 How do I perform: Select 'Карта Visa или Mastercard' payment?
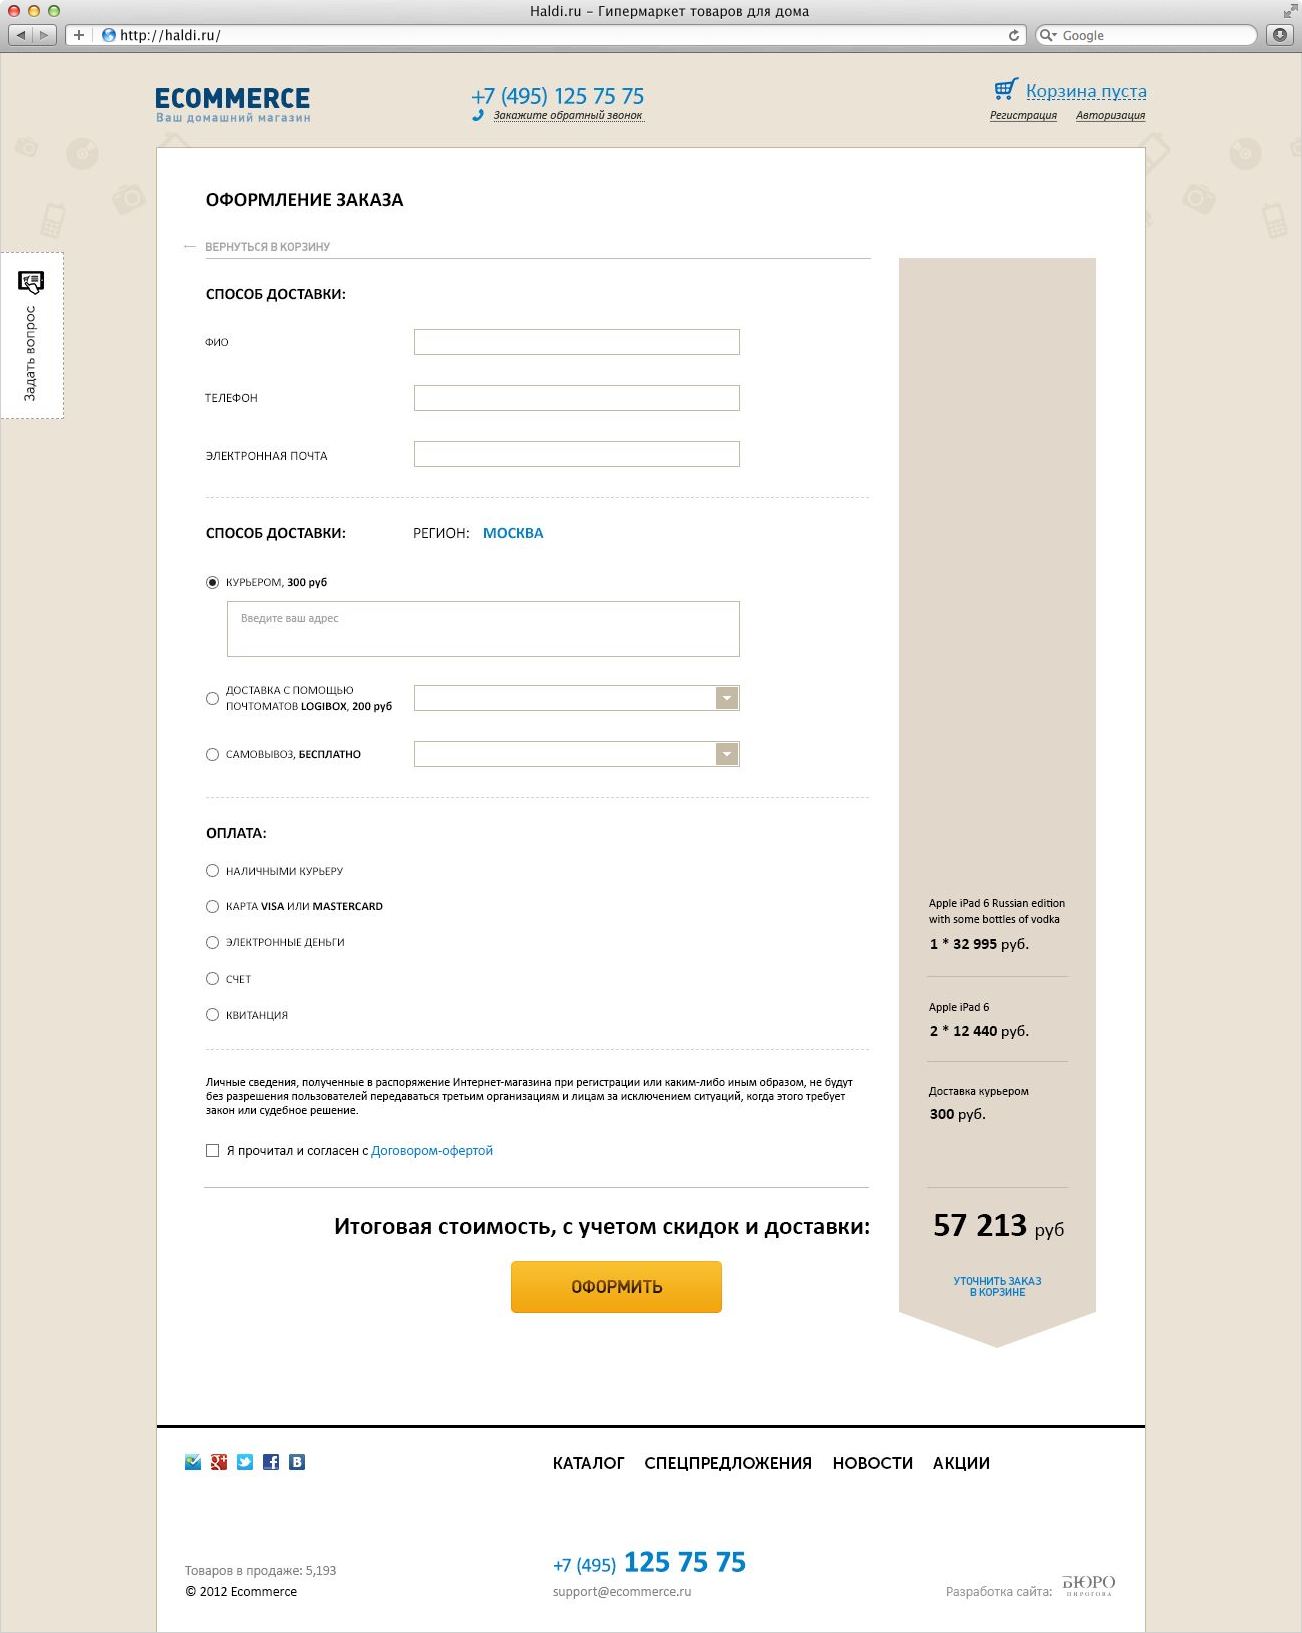pos(212,907)
